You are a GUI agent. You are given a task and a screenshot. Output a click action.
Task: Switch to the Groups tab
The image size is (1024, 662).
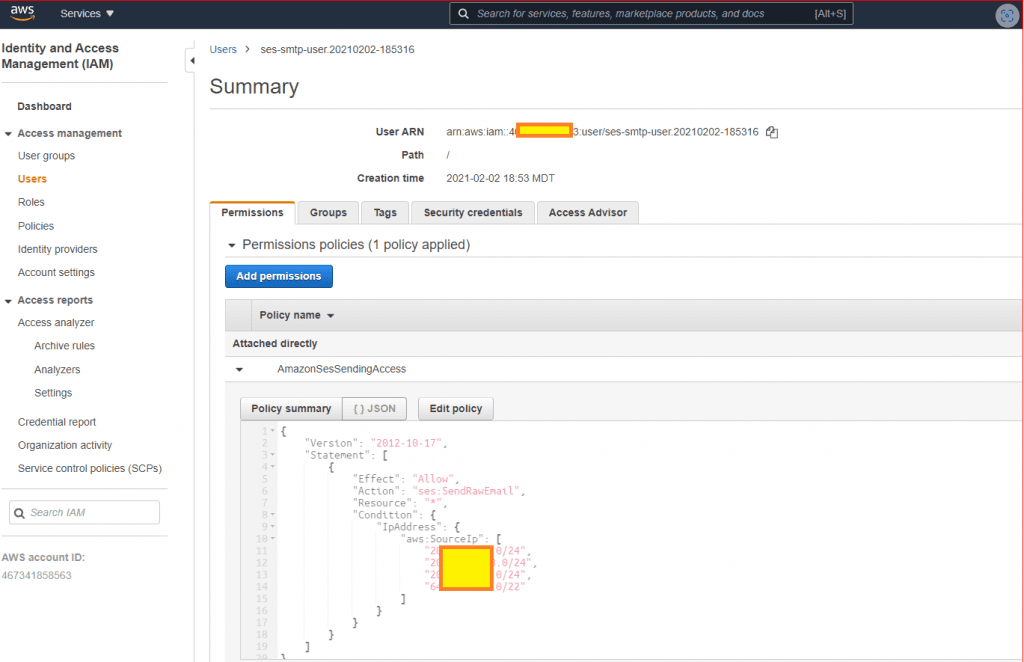(328, 213)
